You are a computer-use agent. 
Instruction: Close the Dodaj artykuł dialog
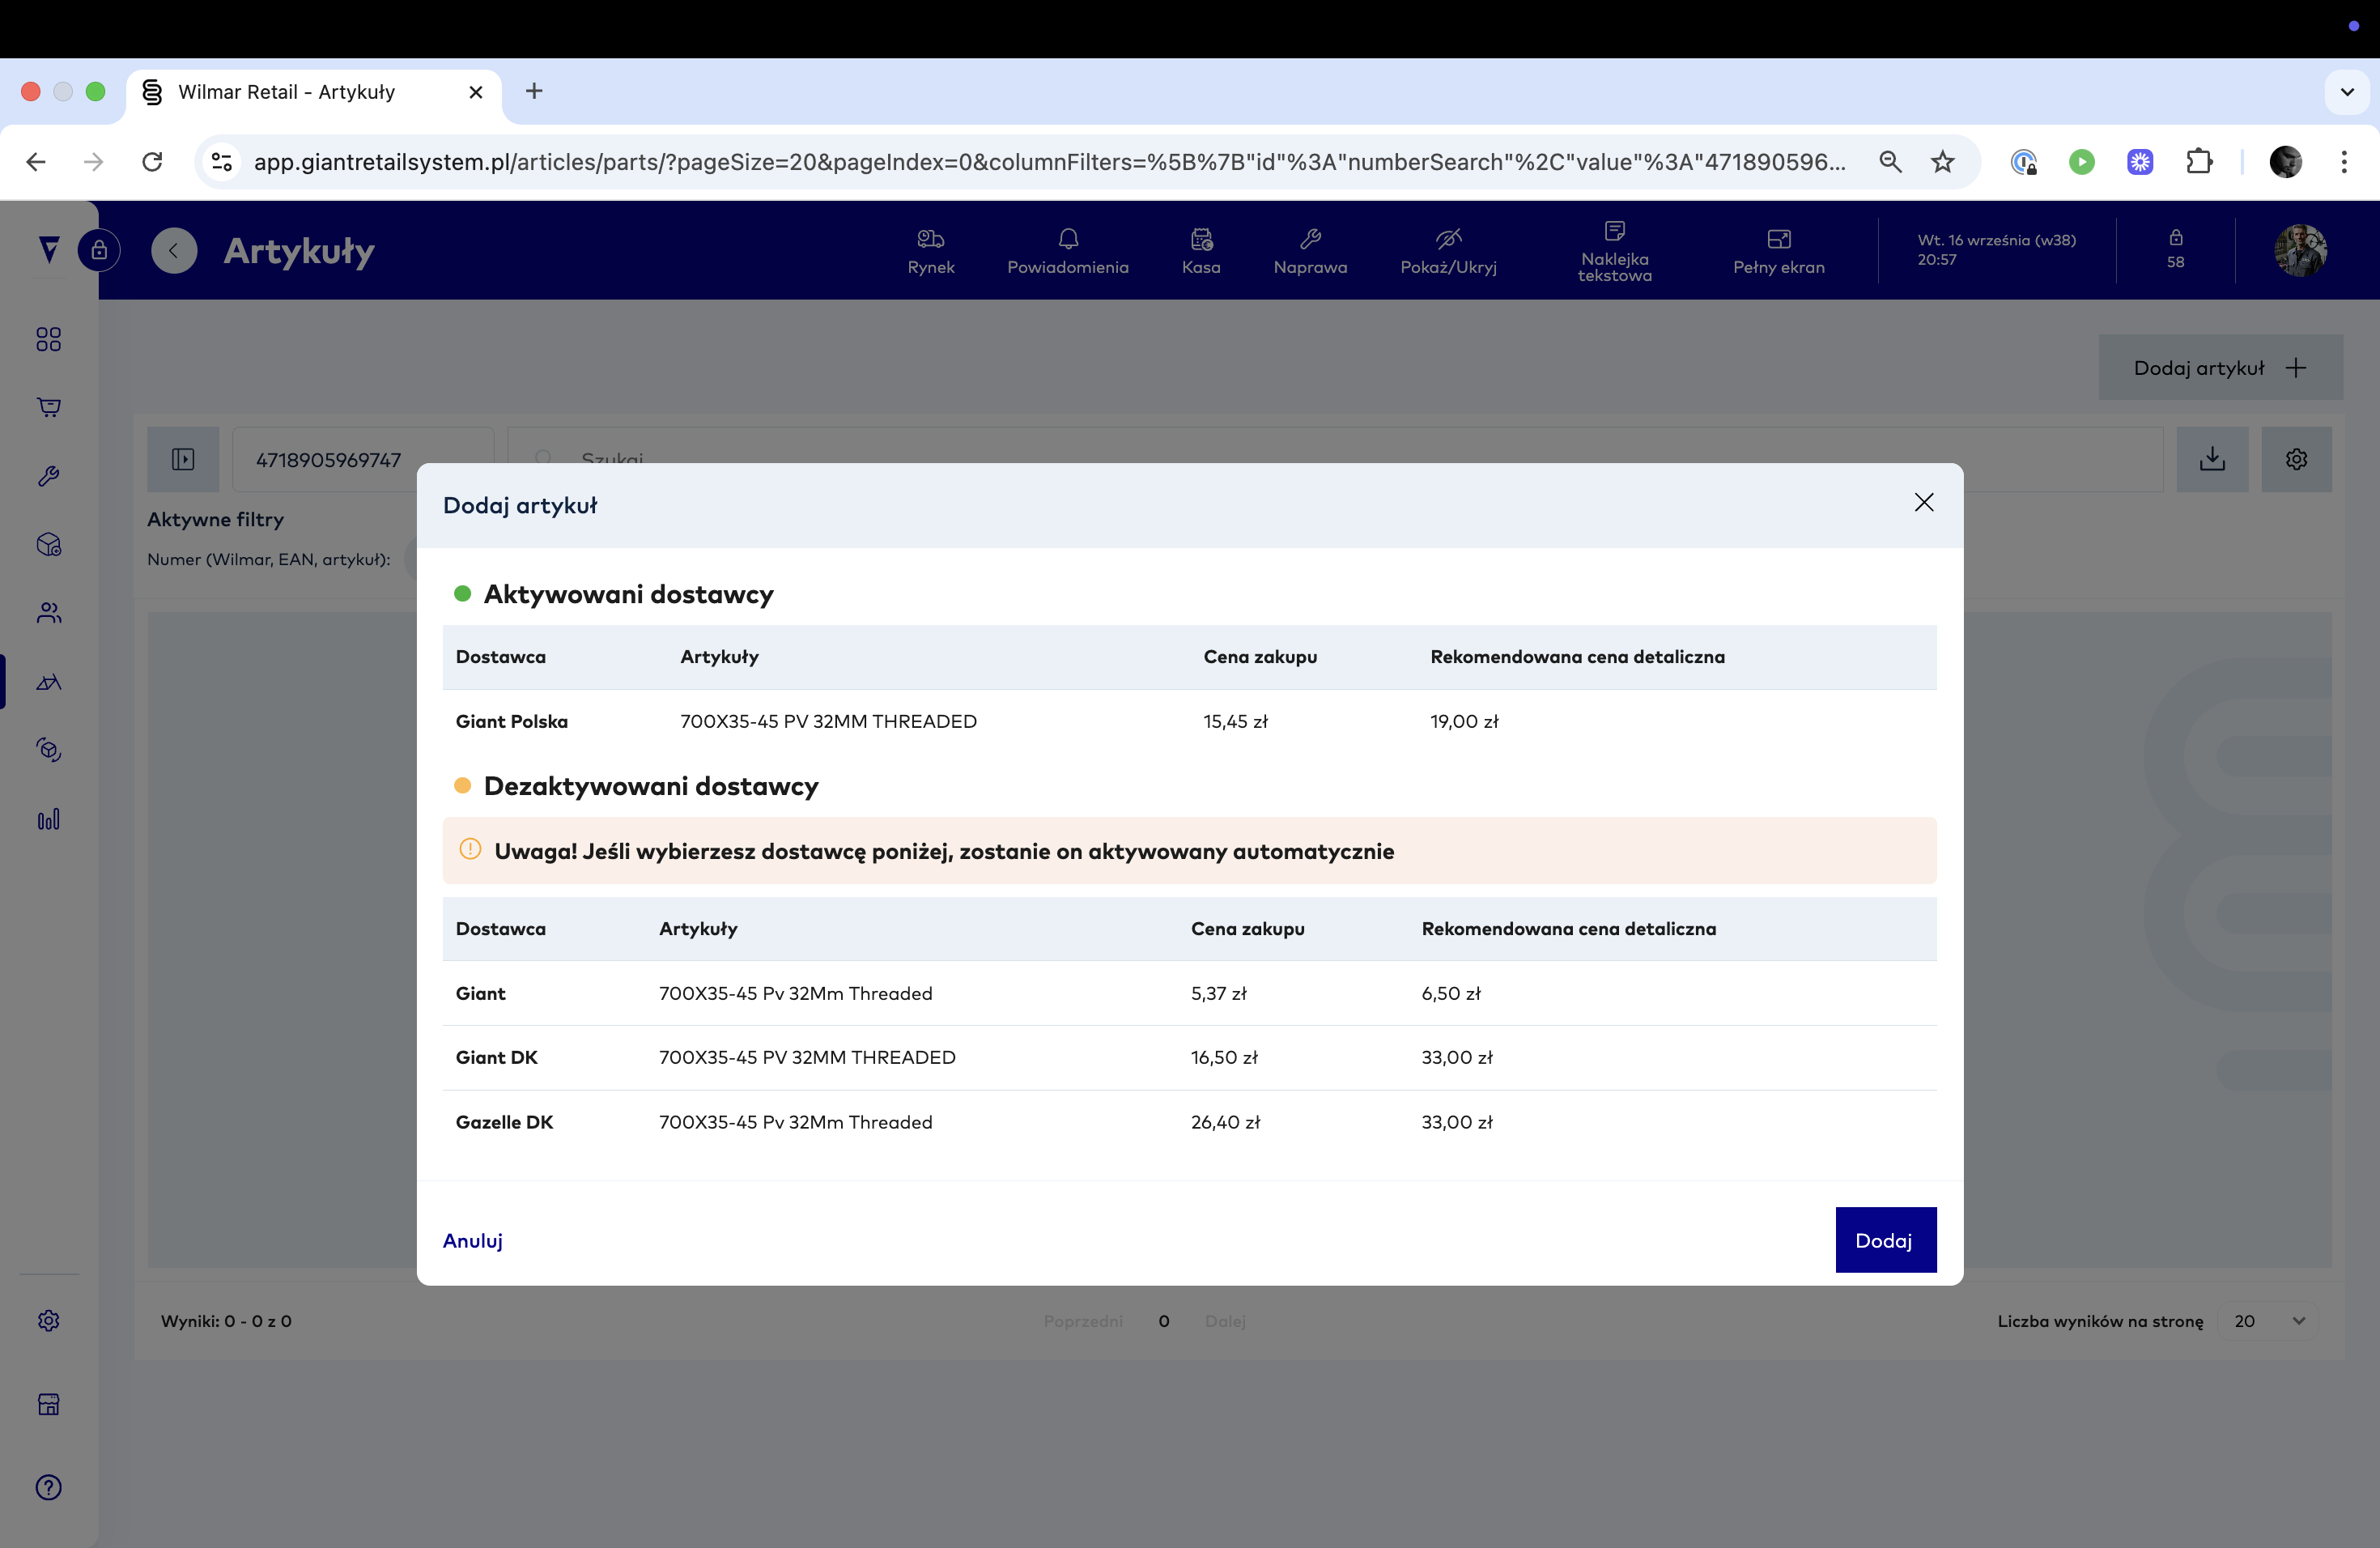coord(1923,503)
